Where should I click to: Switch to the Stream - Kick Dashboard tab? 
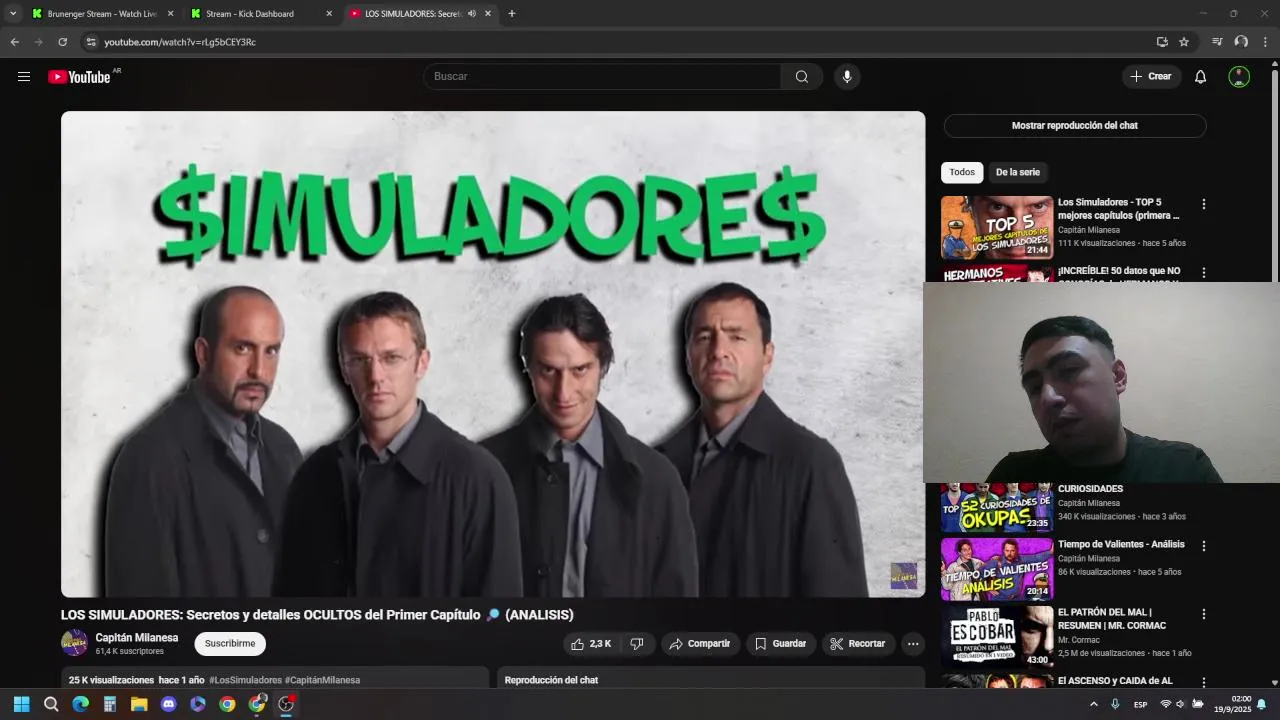click(260, 14)
